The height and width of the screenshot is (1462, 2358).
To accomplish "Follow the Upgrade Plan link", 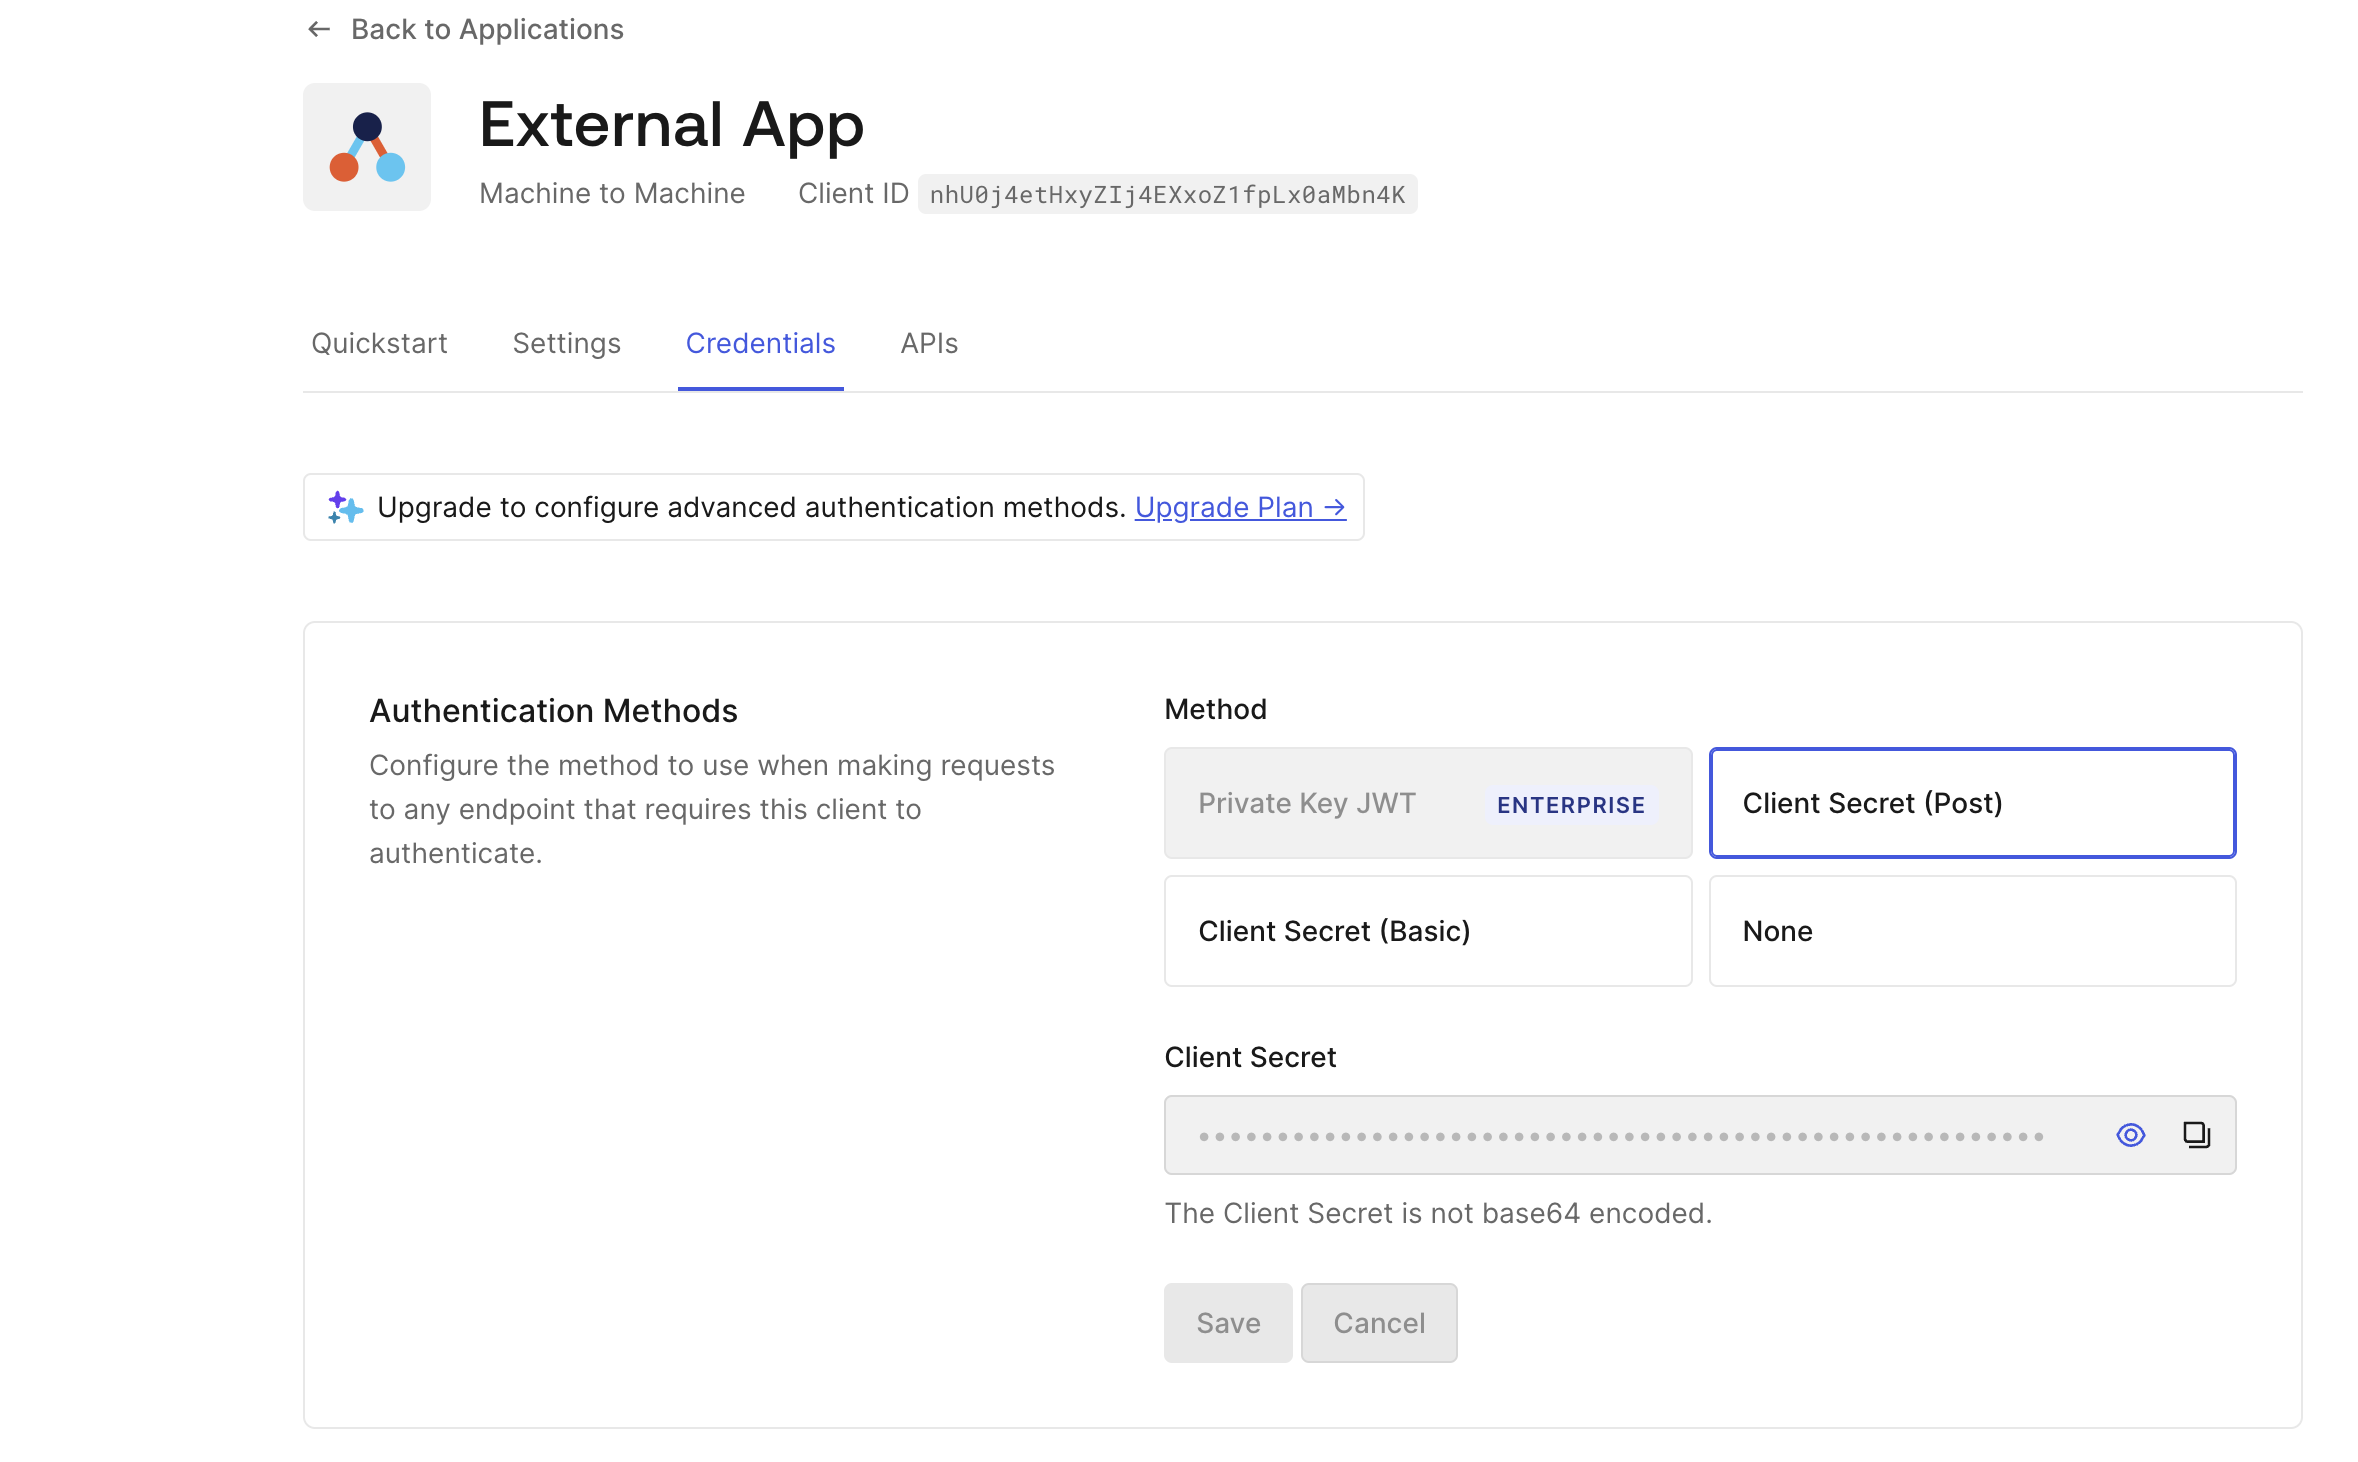I will click(x=1239, y=508).
